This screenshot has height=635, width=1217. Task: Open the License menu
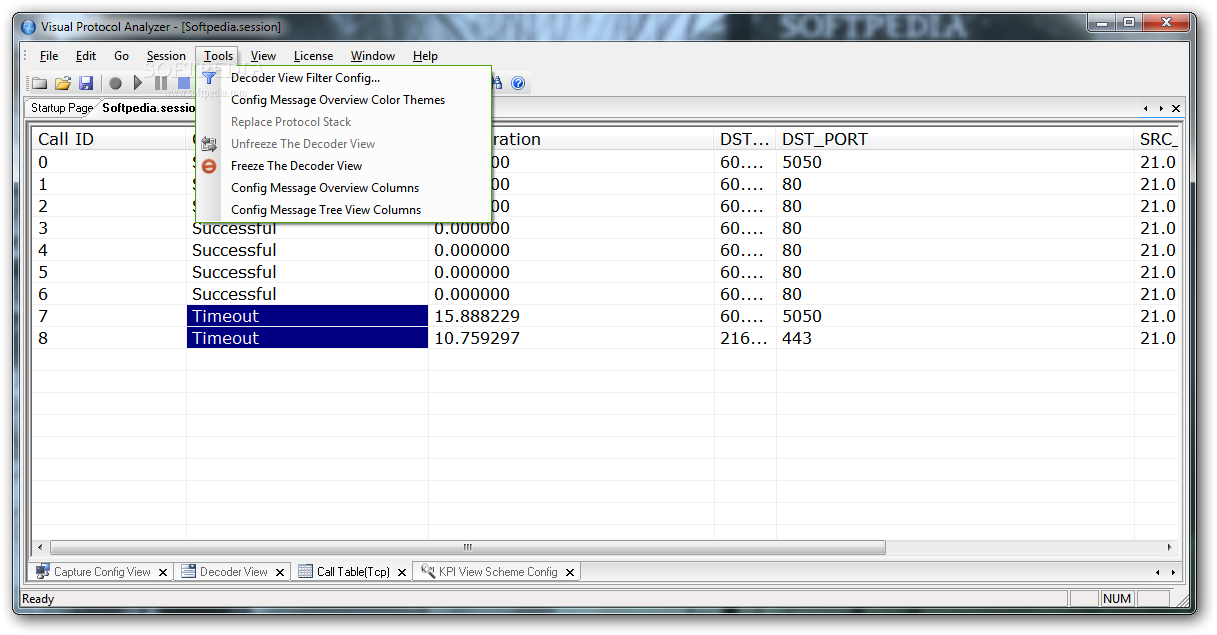point(313,56)
